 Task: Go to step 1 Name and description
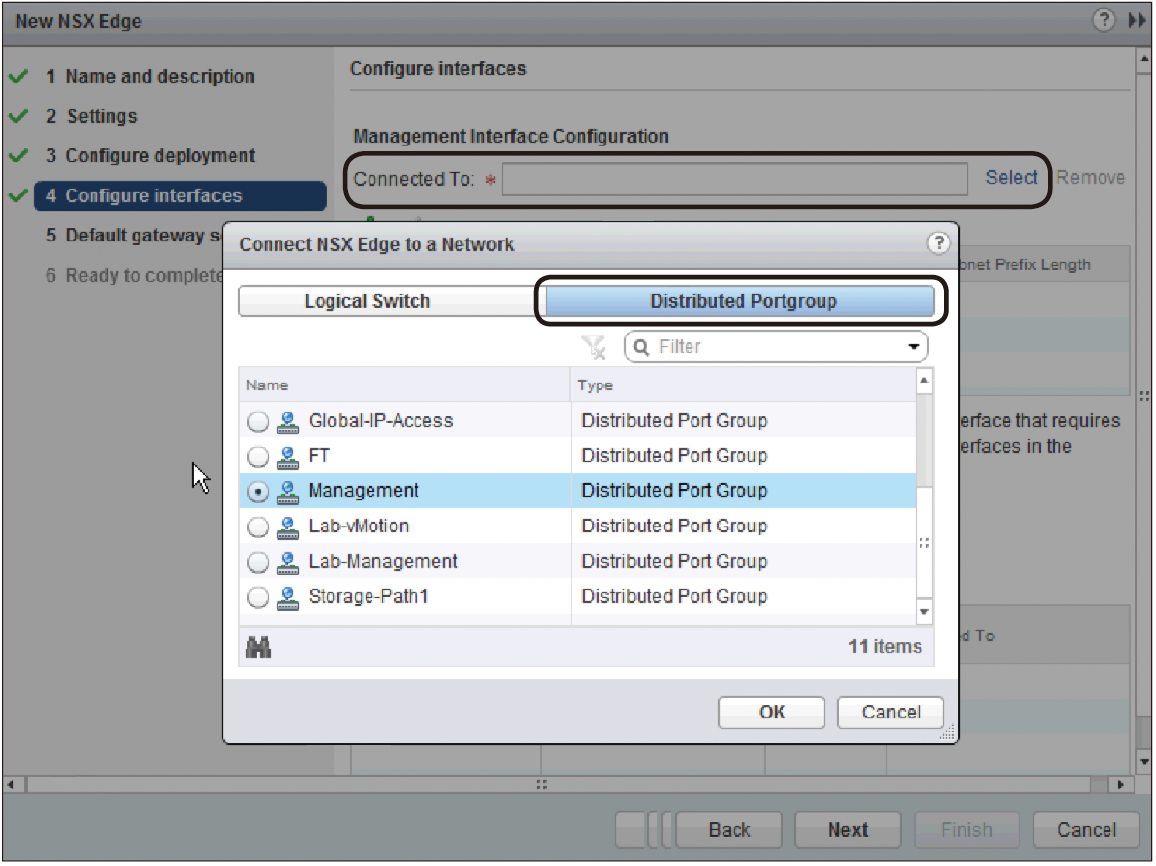159,77
